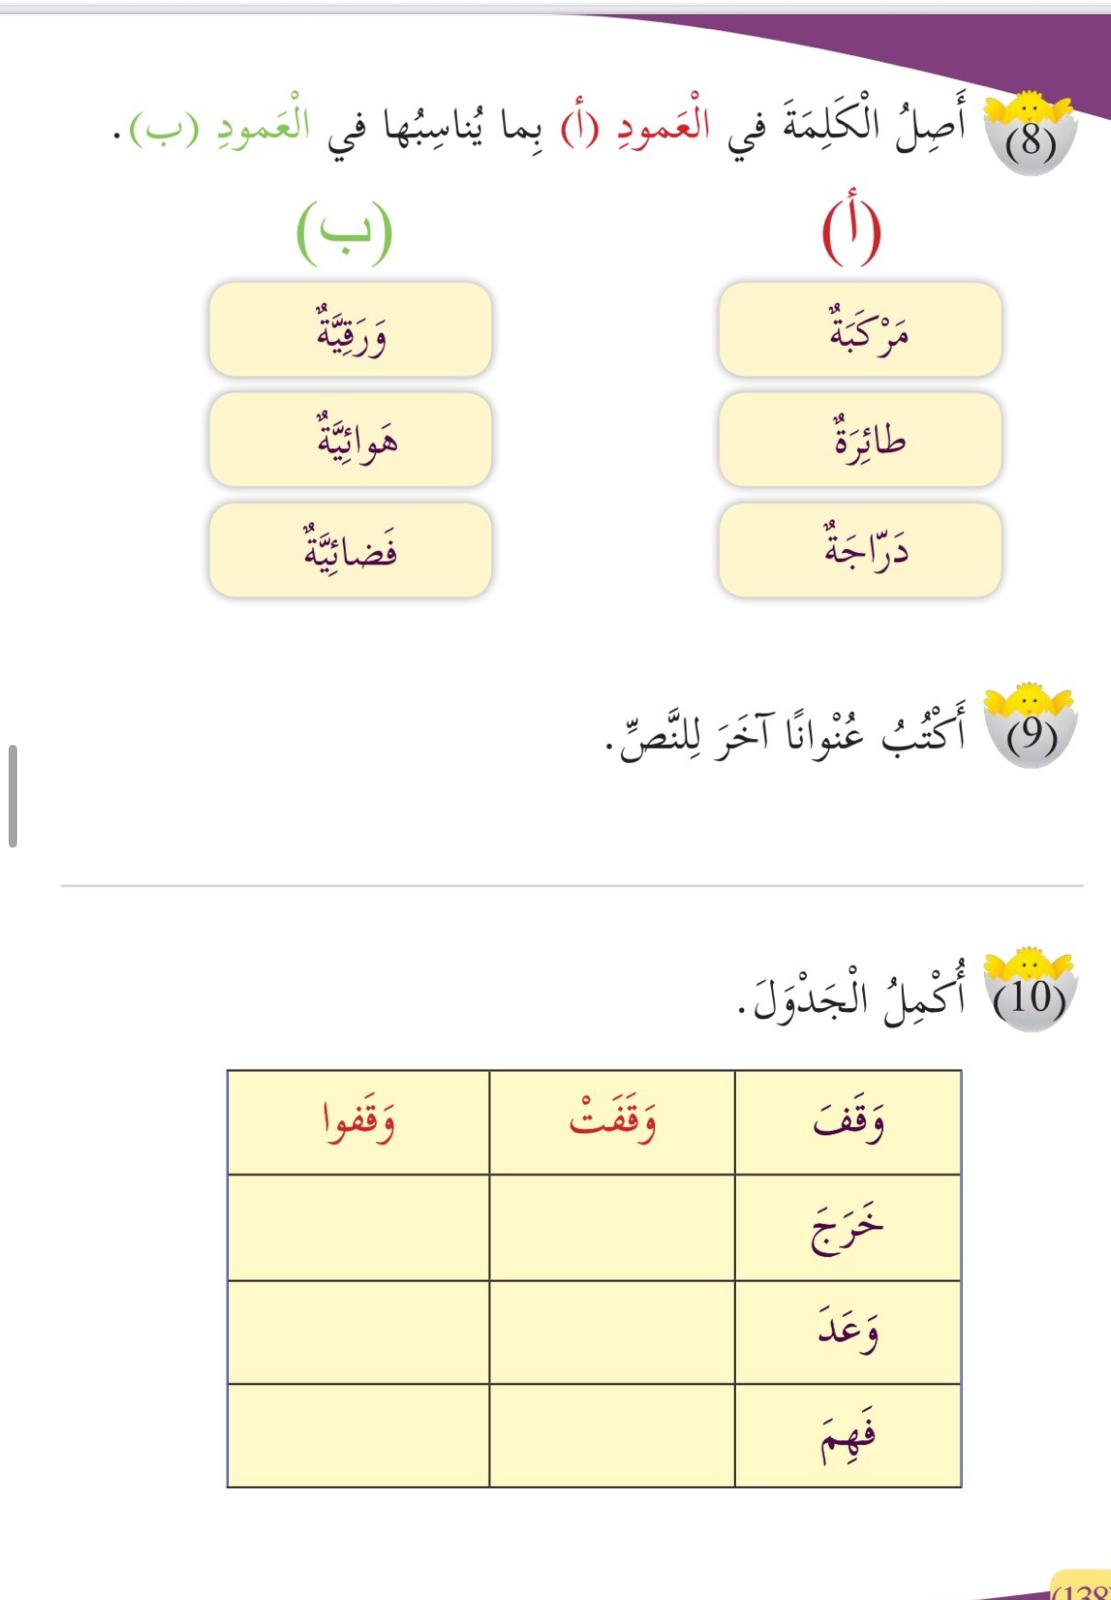Click the table cell containing فَهِمَ
This screenshot has width=1111, height=1600.
848,1436
